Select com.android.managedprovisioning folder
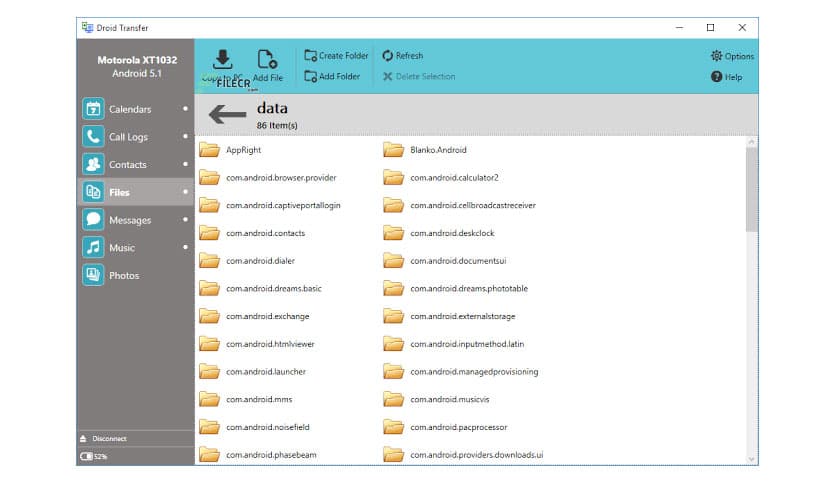Viewport: 836px width, 484px height. [461, 372]
